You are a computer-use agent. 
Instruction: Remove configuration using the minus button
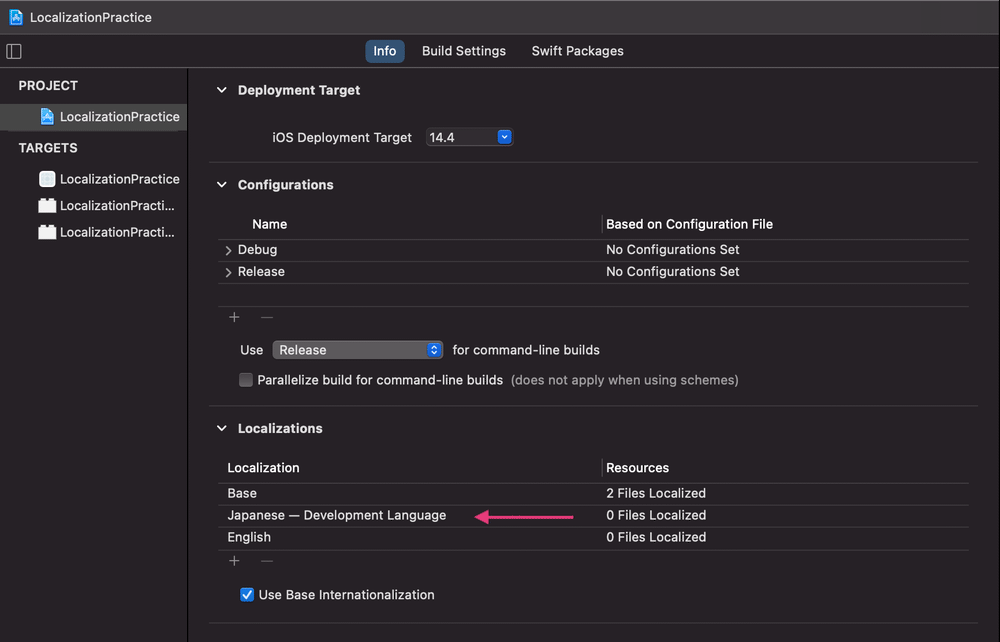pyautogui.click(x=267, y=317)
